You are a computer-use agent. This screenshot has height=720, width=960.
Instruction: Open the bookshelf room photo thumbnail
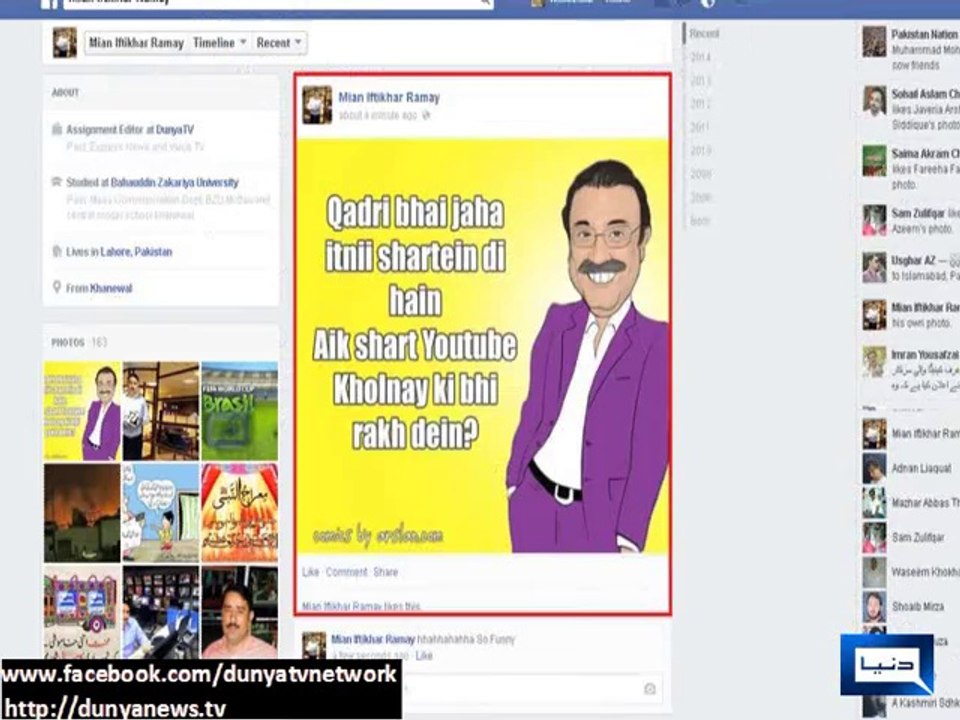(x=161, y=411)
